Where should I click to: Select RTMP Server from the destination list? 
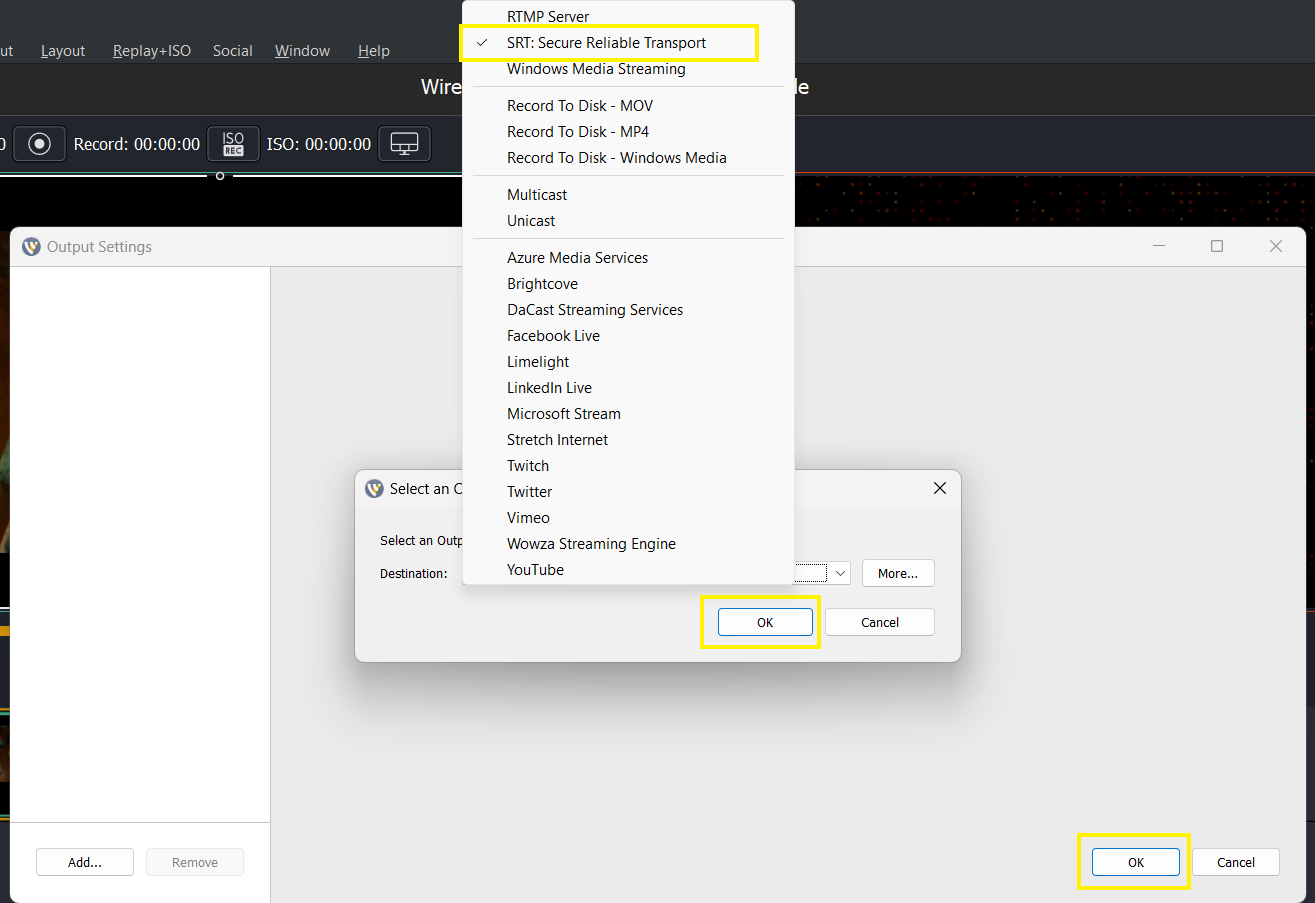click(x=628, y=17)
